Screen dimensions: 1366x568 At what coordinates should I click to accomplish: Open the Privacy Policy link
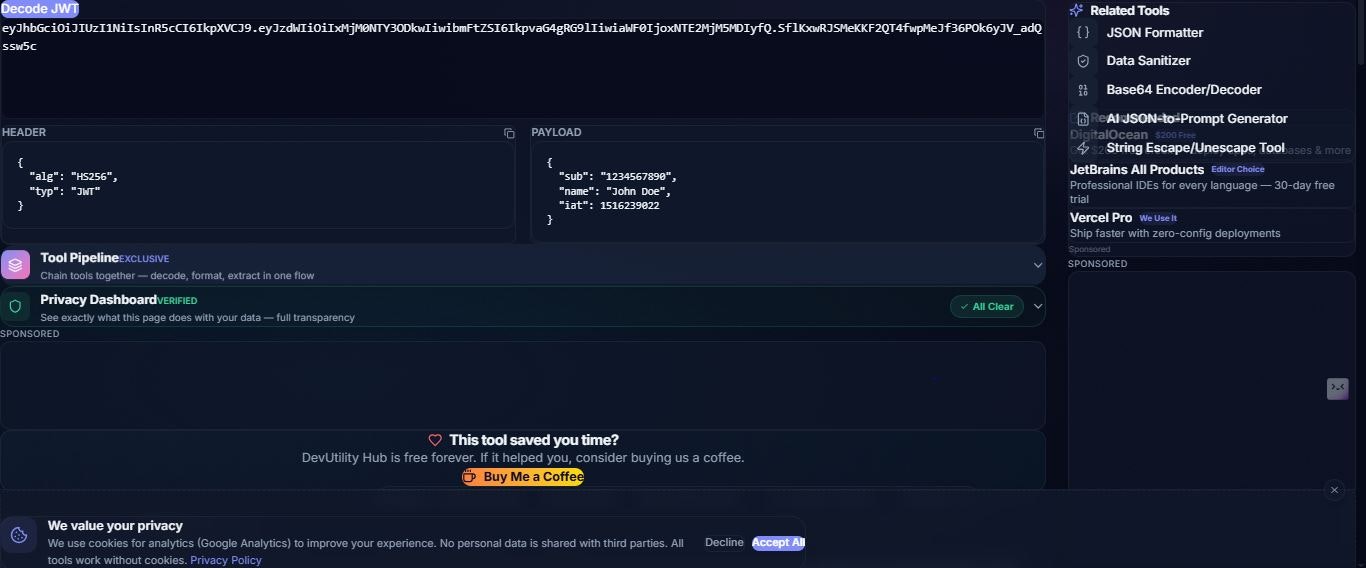point(226,560)
